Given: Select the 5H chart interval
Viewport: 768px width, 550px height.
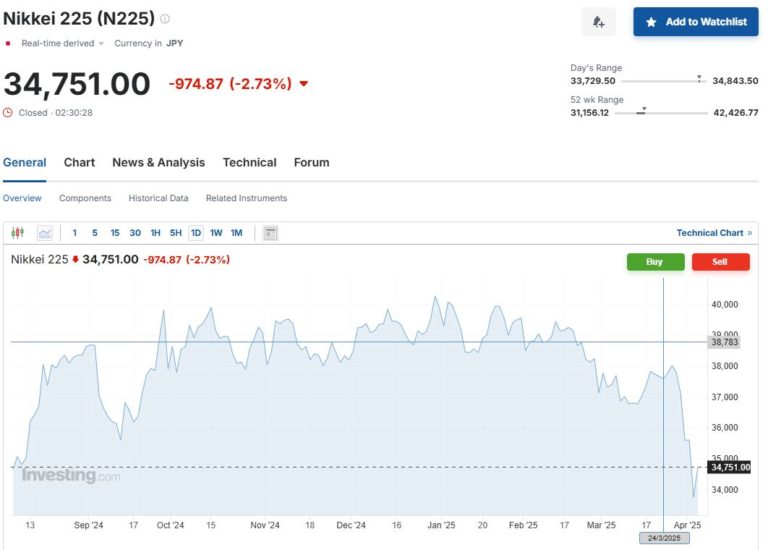Looking at the screenshot, I should [176, 233].
